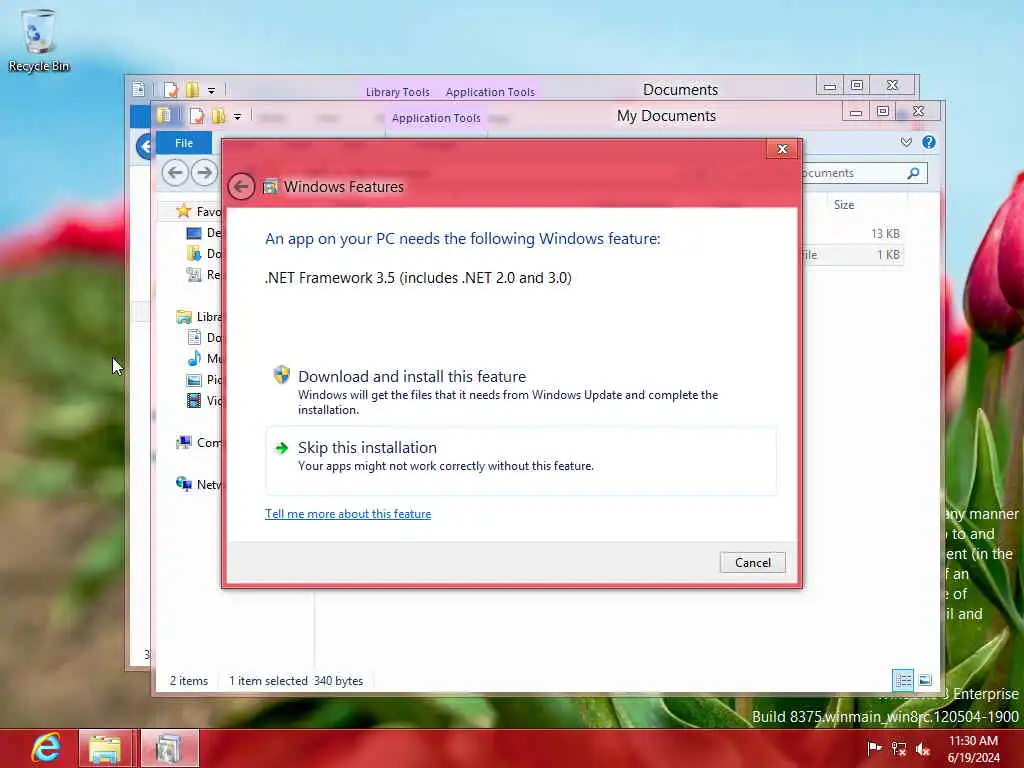
Task: Select Desktop under Favorites
Action: tap(204, 233)
